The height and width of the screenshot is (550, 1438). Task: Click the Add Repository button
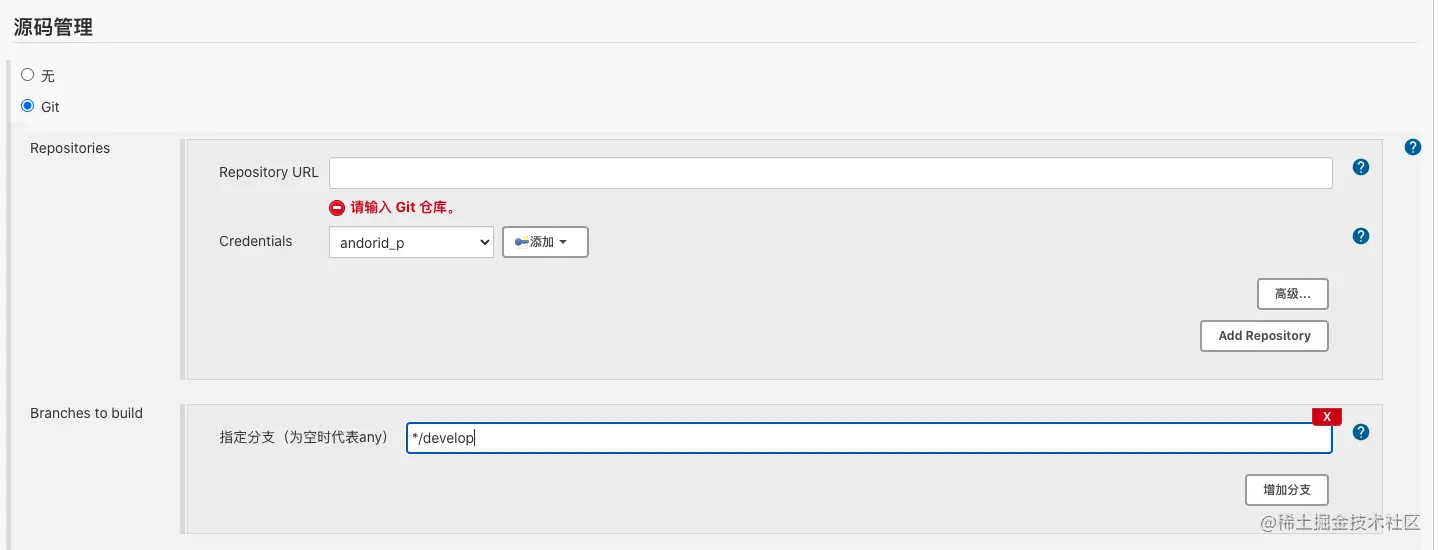[1264, 336]
